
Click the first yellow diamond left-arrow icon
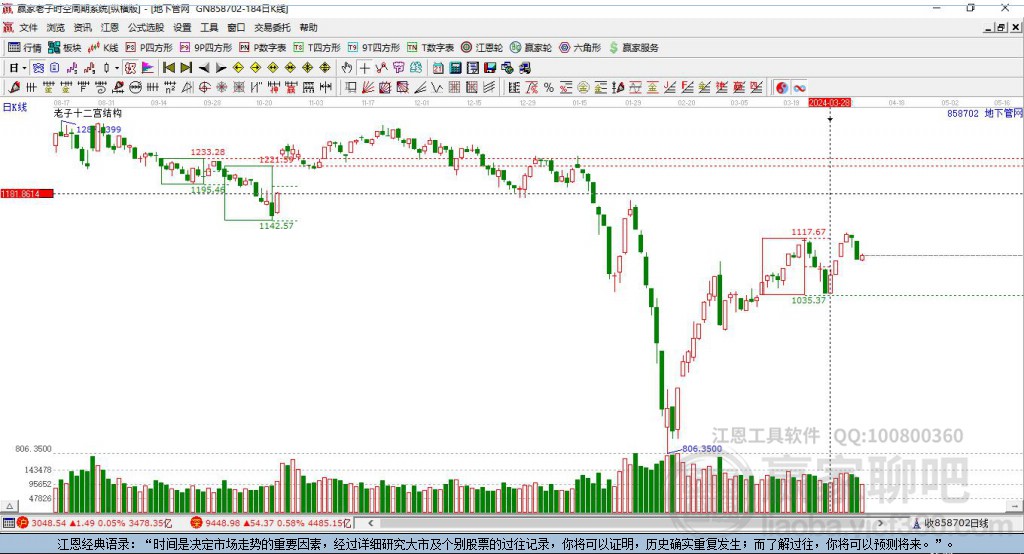pos(238,68)
